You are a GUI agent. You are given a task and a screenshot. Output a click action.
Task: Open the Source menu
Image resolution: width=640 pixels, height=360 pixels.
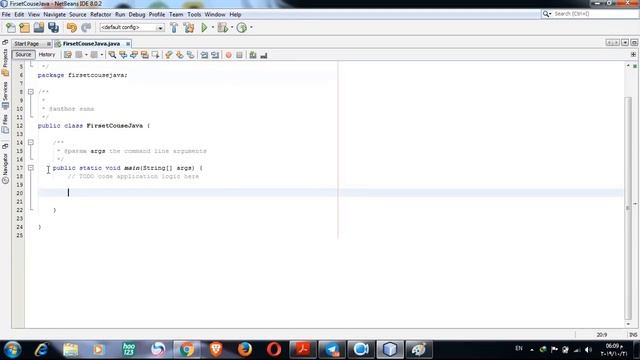click(78, 14)
